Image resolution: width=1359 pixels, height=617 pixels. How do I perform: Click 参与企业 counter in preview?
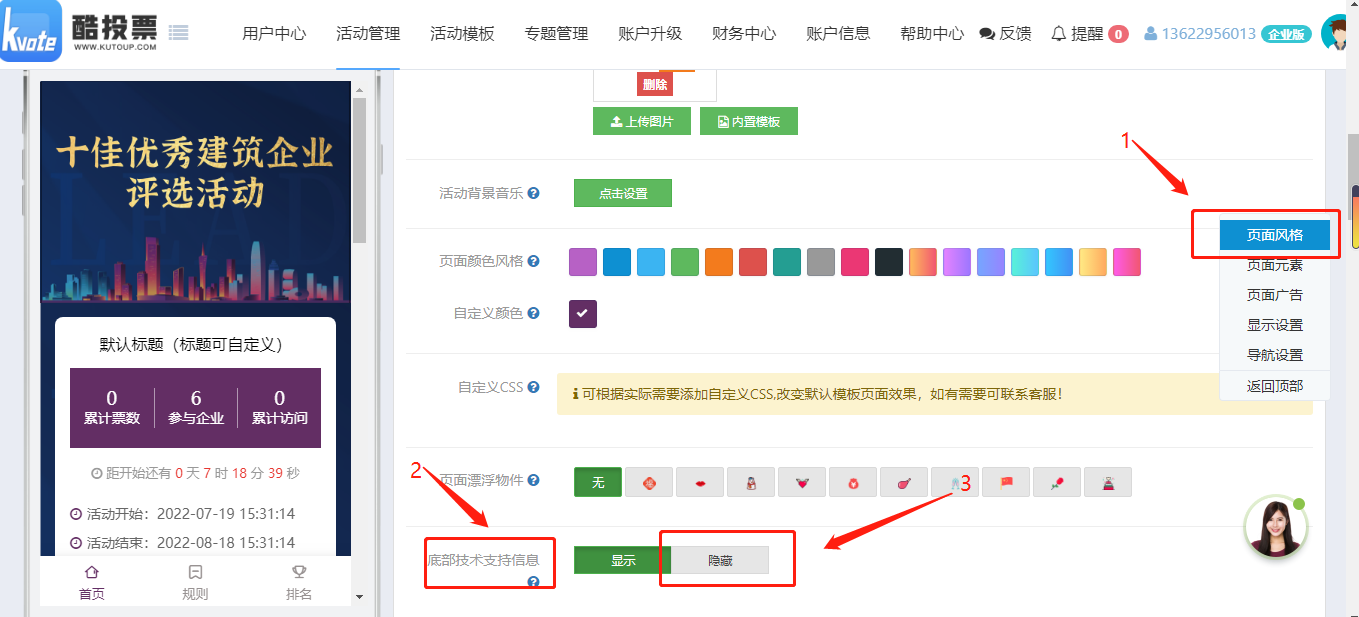(x=196, y=408)
